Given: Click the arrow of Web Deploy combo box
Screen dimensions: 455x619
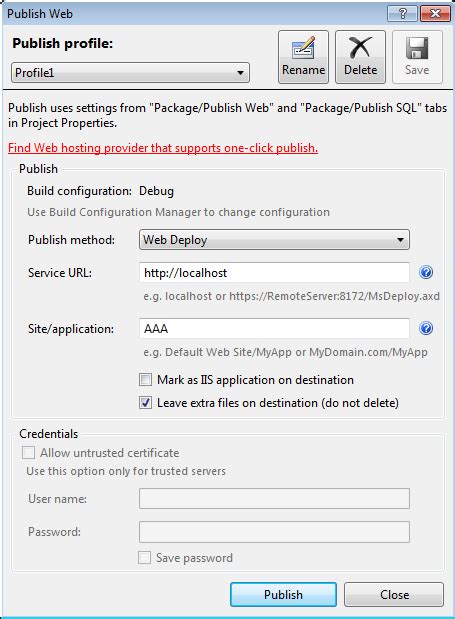Looking at the screenshot, I should [400, 240].
